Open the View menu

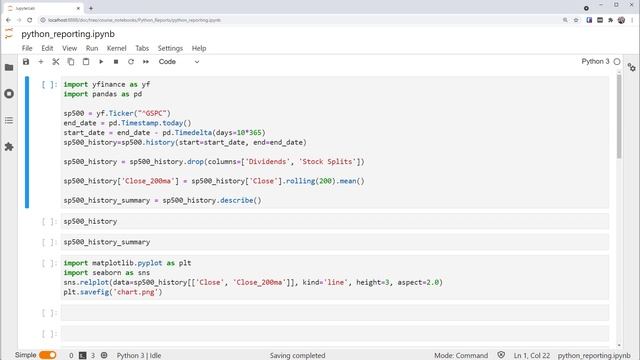[69, 48]
